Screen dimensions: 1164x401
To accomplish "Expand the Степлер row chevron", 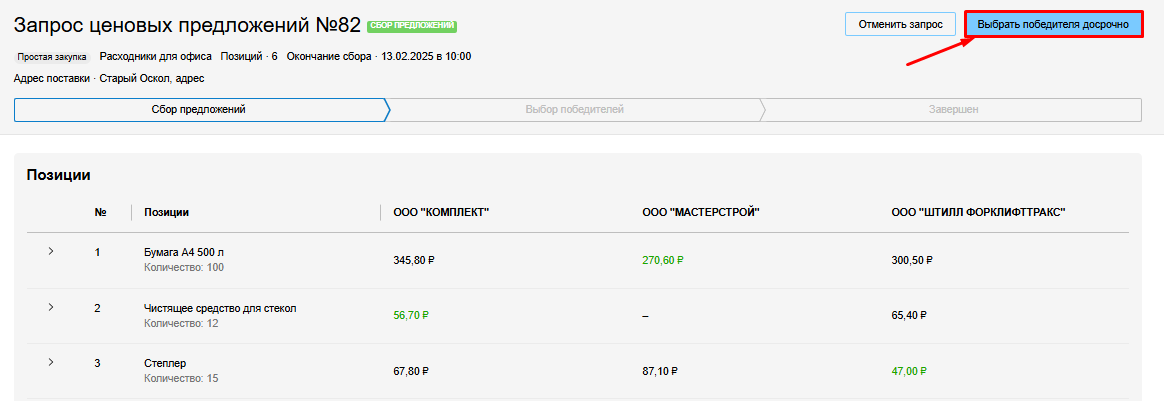I will (51, 362).
